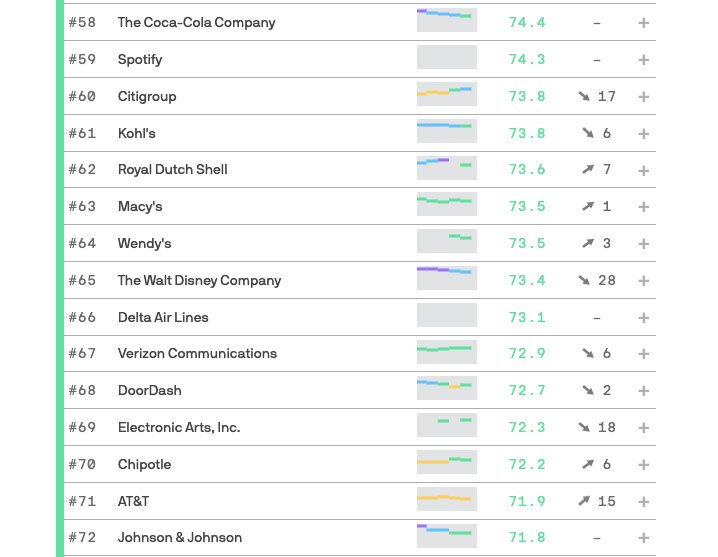Click the plus icon next to Macy's

tap(643, 207)
